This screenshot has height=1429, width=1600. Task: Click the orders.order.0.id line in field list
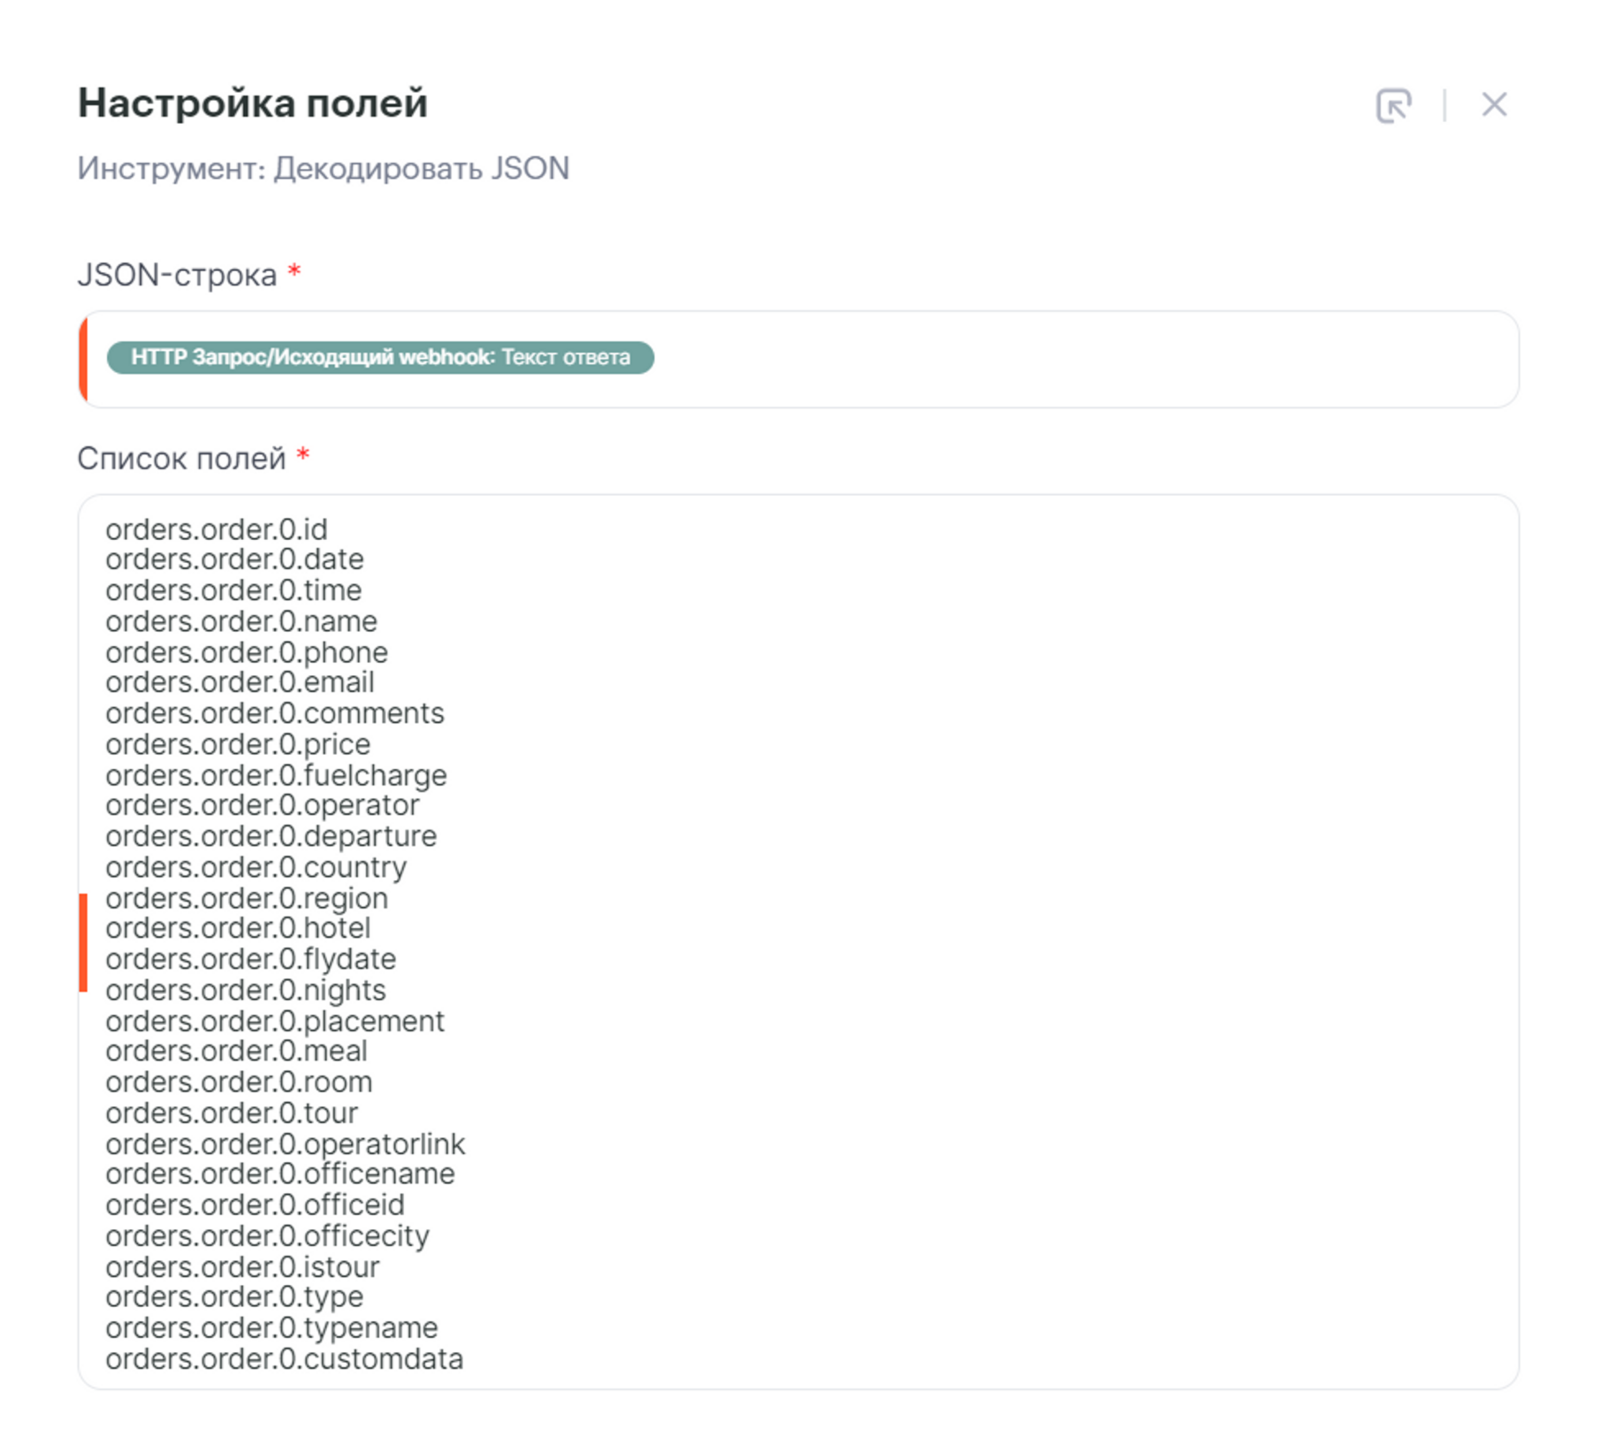tap(216, 529)
